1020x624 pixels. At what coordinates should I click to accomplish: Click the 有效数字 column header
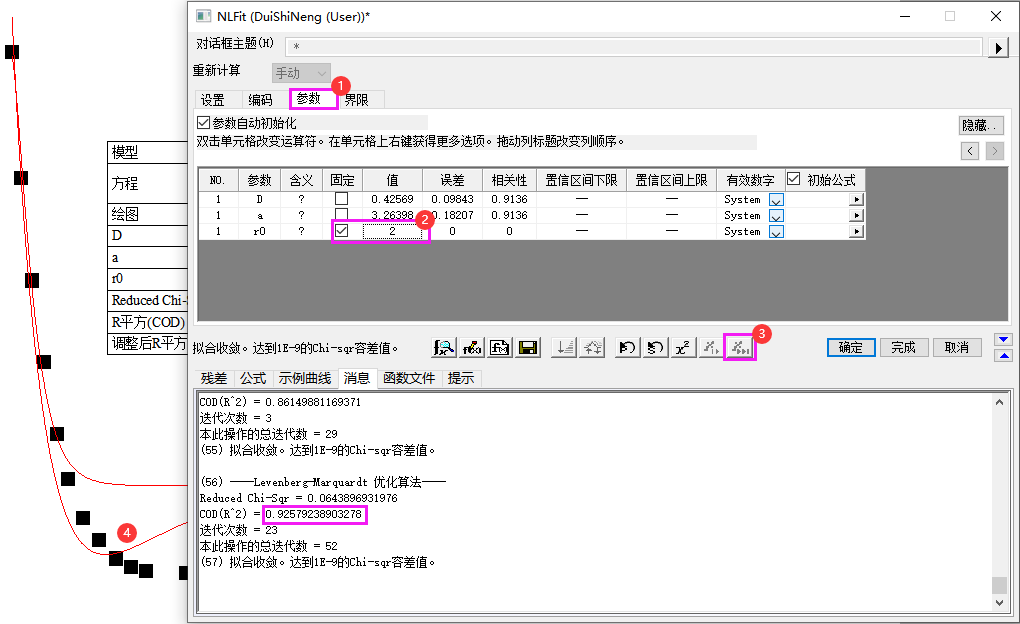pos(751,180)
